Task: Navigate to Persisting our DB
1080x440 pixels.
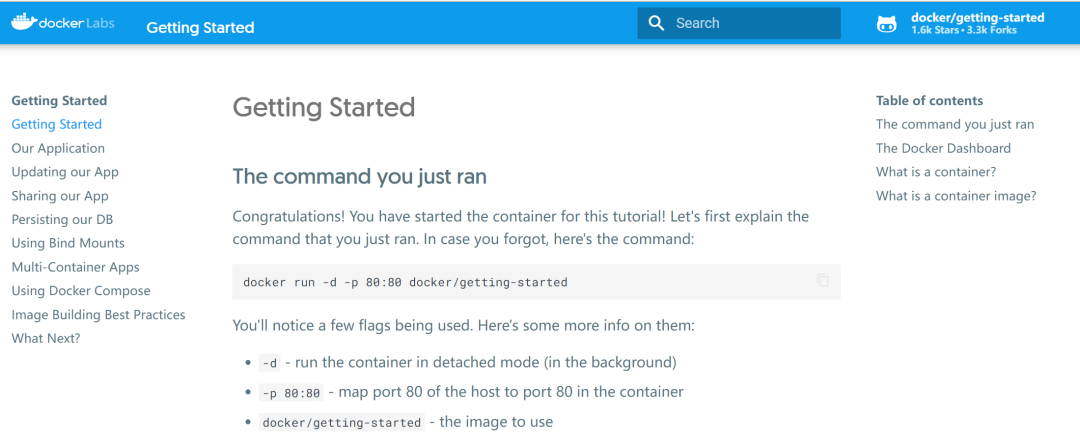Action: click(62, 220)
